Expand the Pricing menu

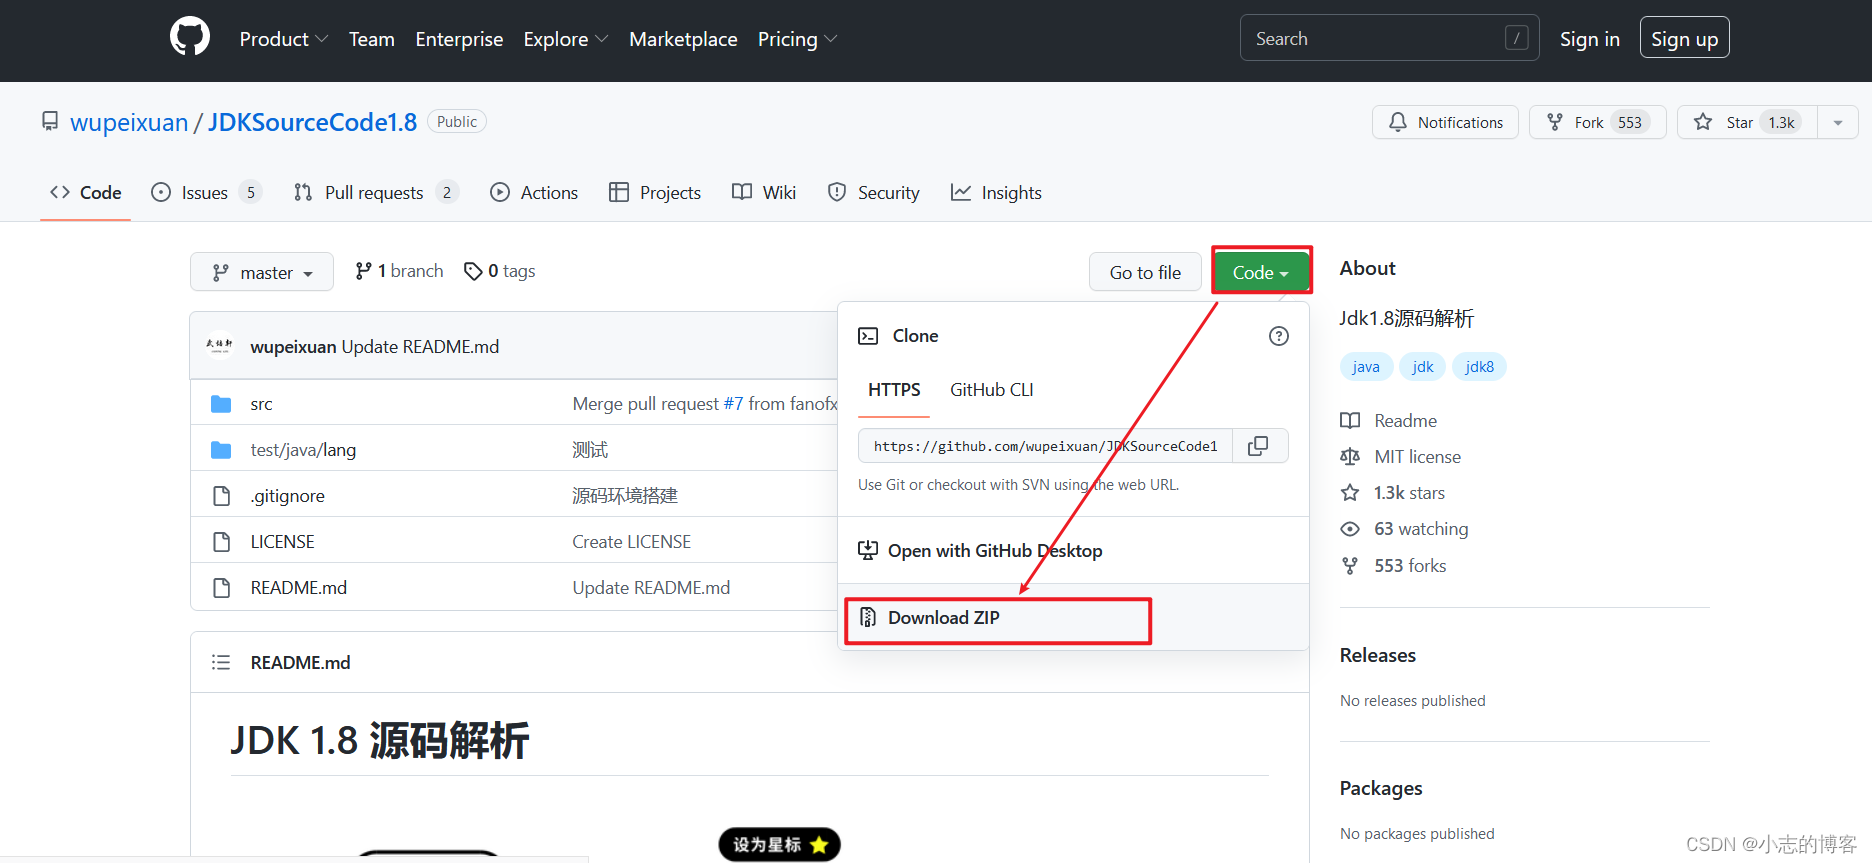point(797,39)
